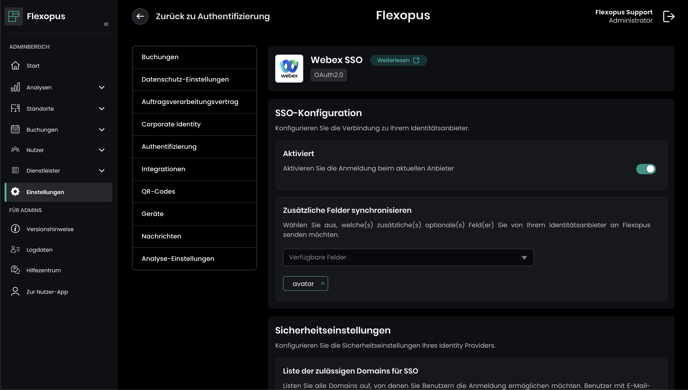Expand the Dienstleister sidebar menu
The image size is (688, 390).
pos(102,171)
